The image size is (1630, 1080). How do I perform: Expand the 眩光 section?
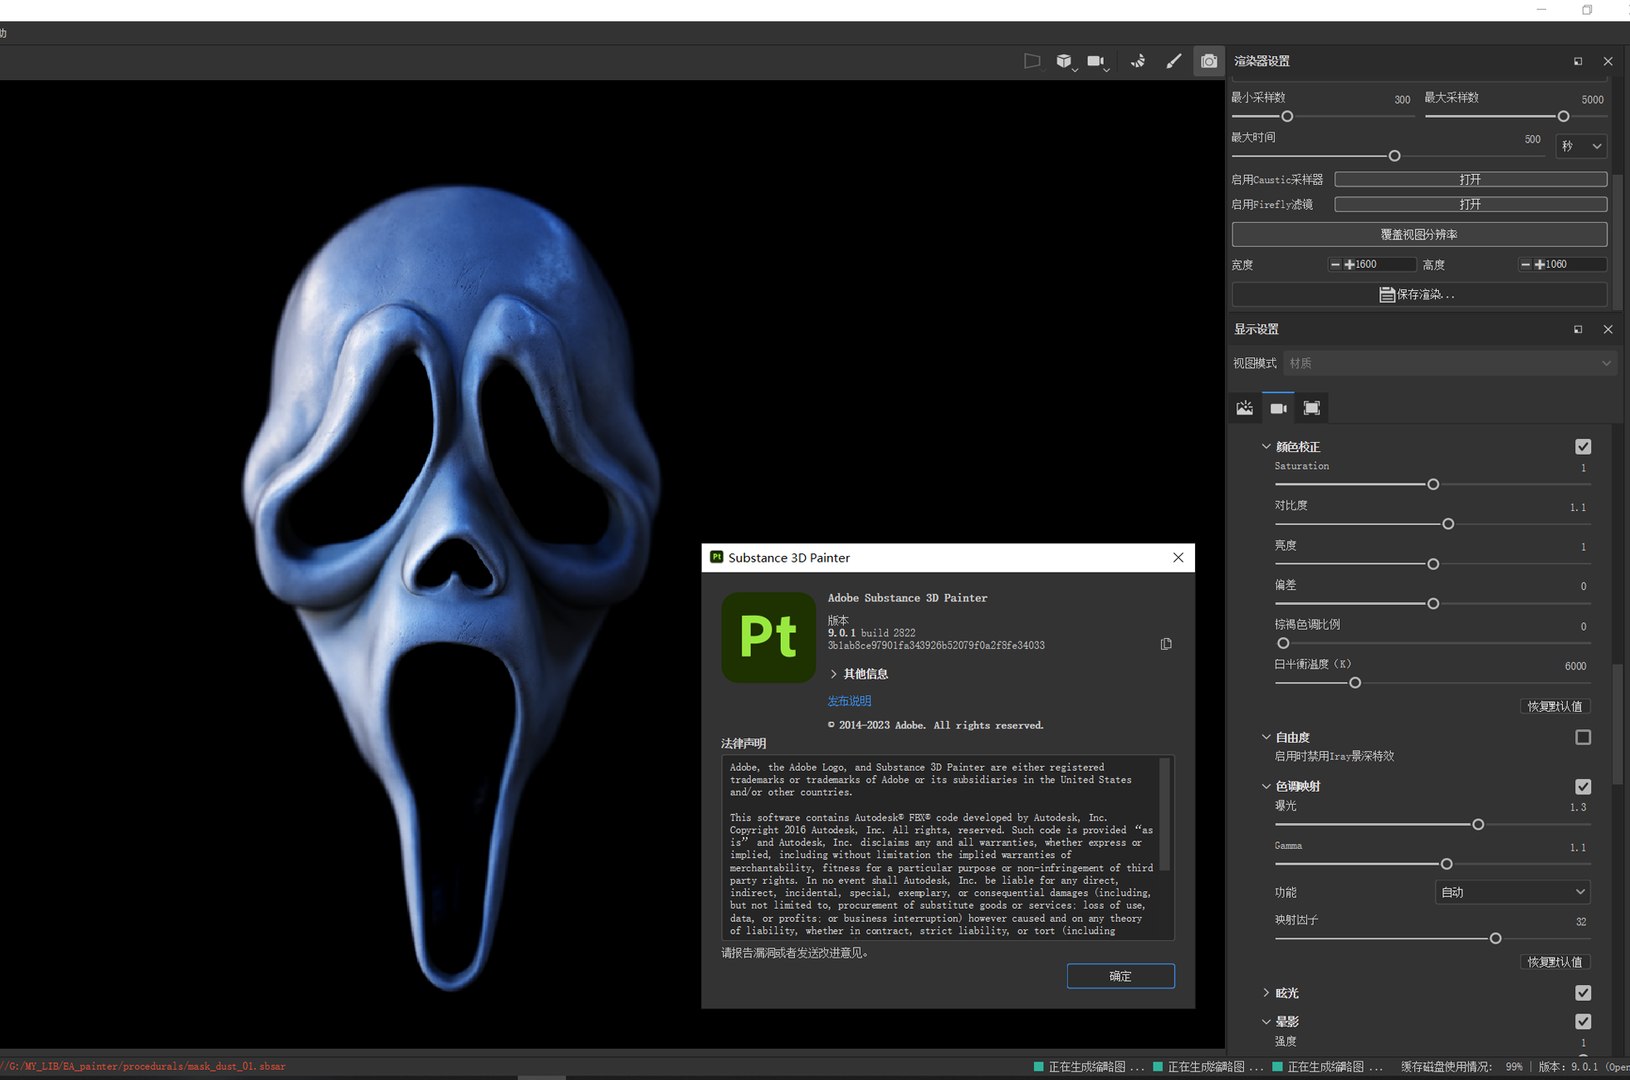[1266, 993]
